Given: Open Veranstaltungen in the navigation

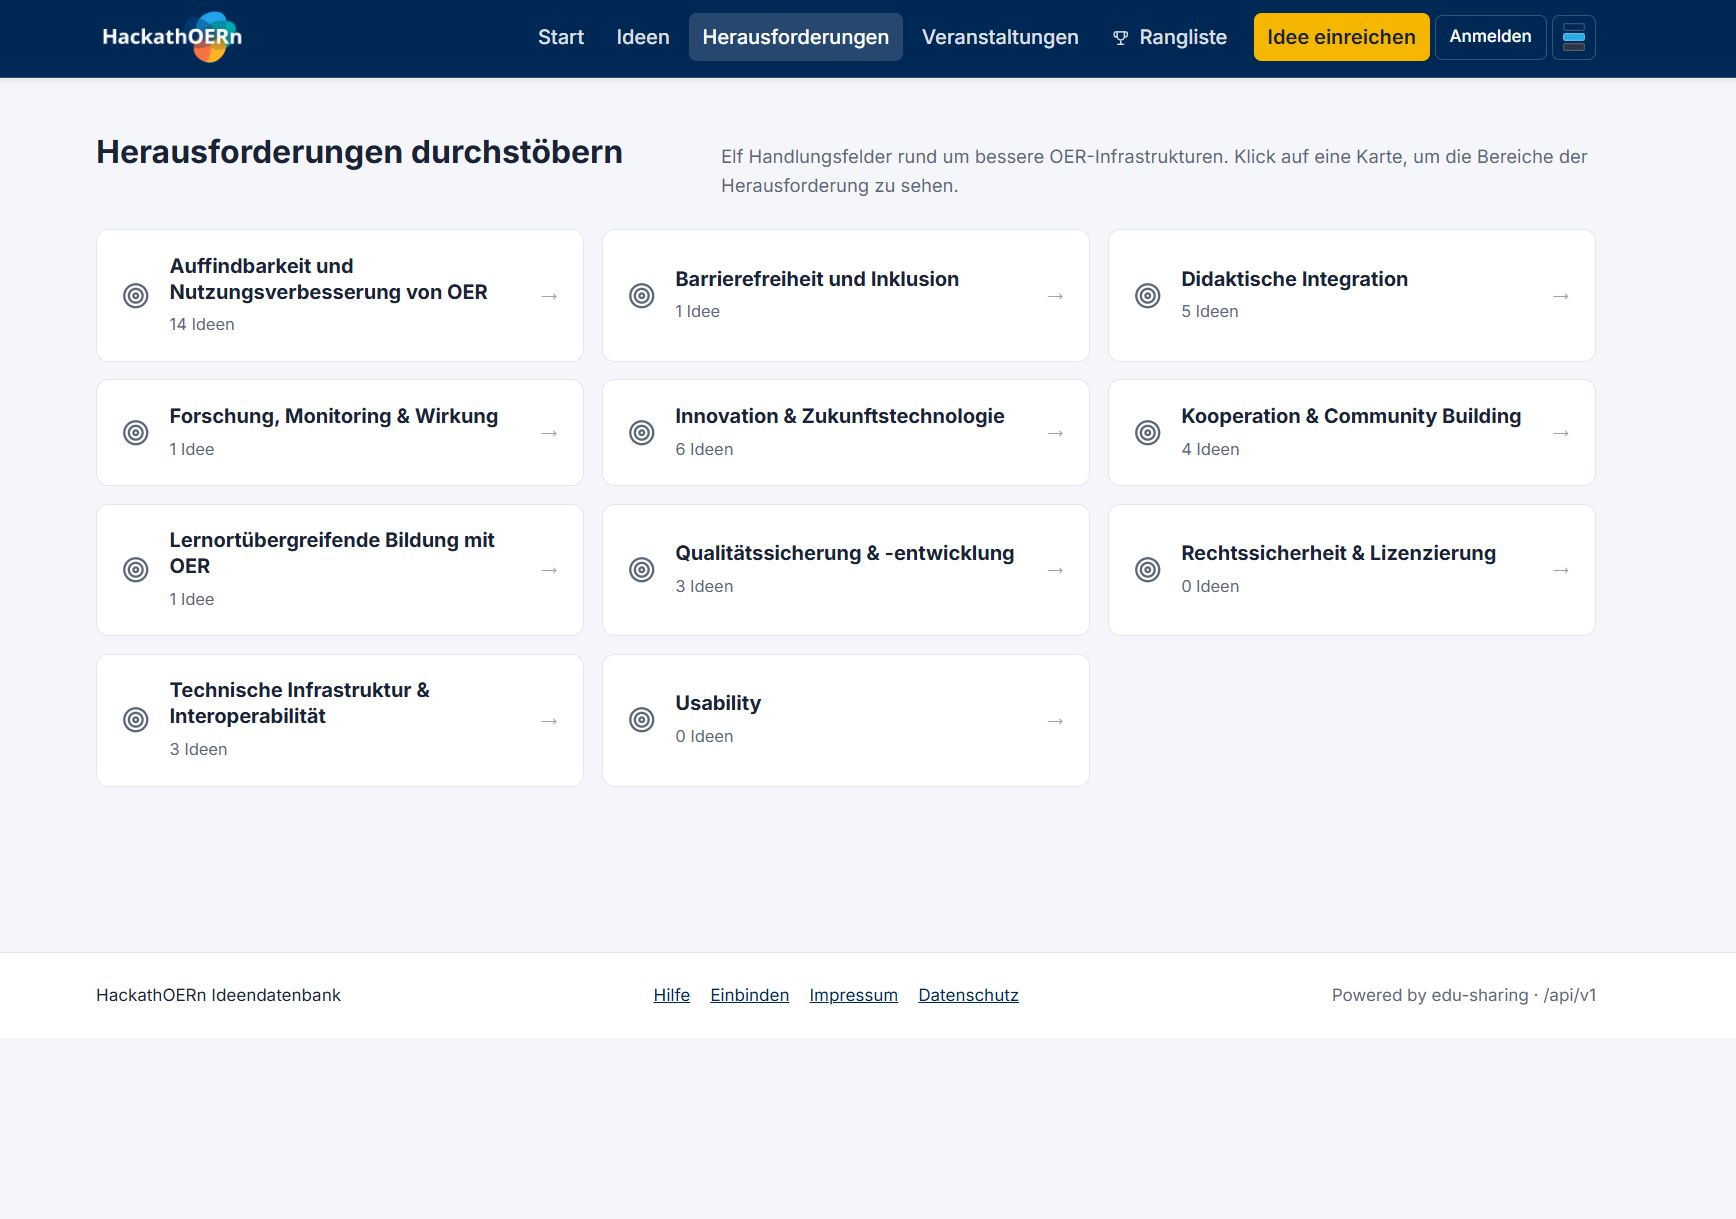Looking at the screenshot, I should (1000, 37).
